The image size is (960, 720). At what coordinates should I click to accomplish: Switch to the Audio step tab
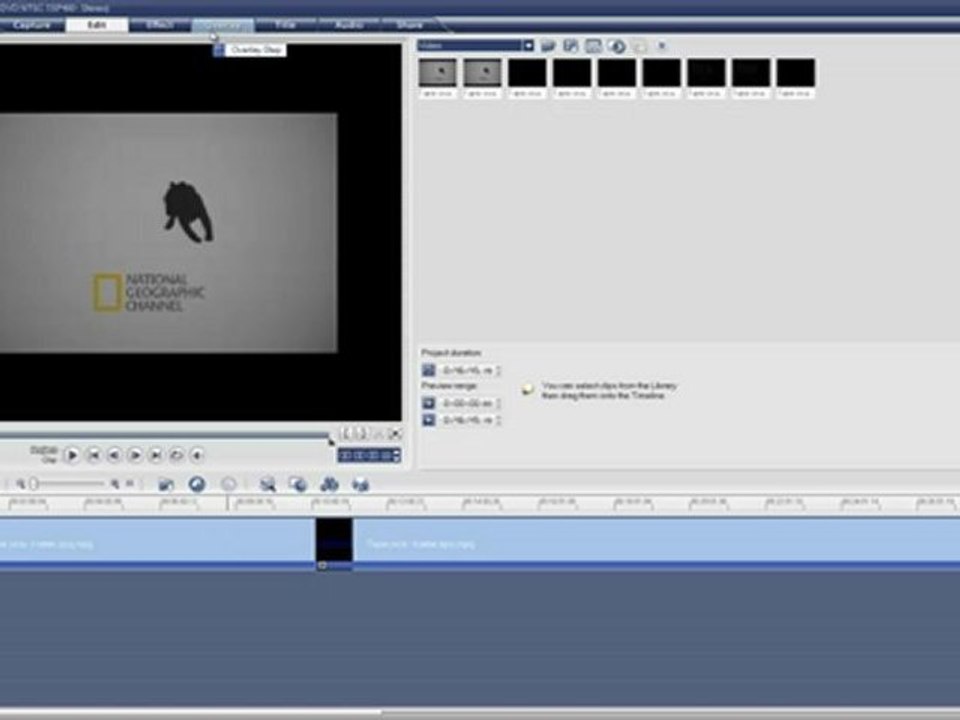coord(348,25)
